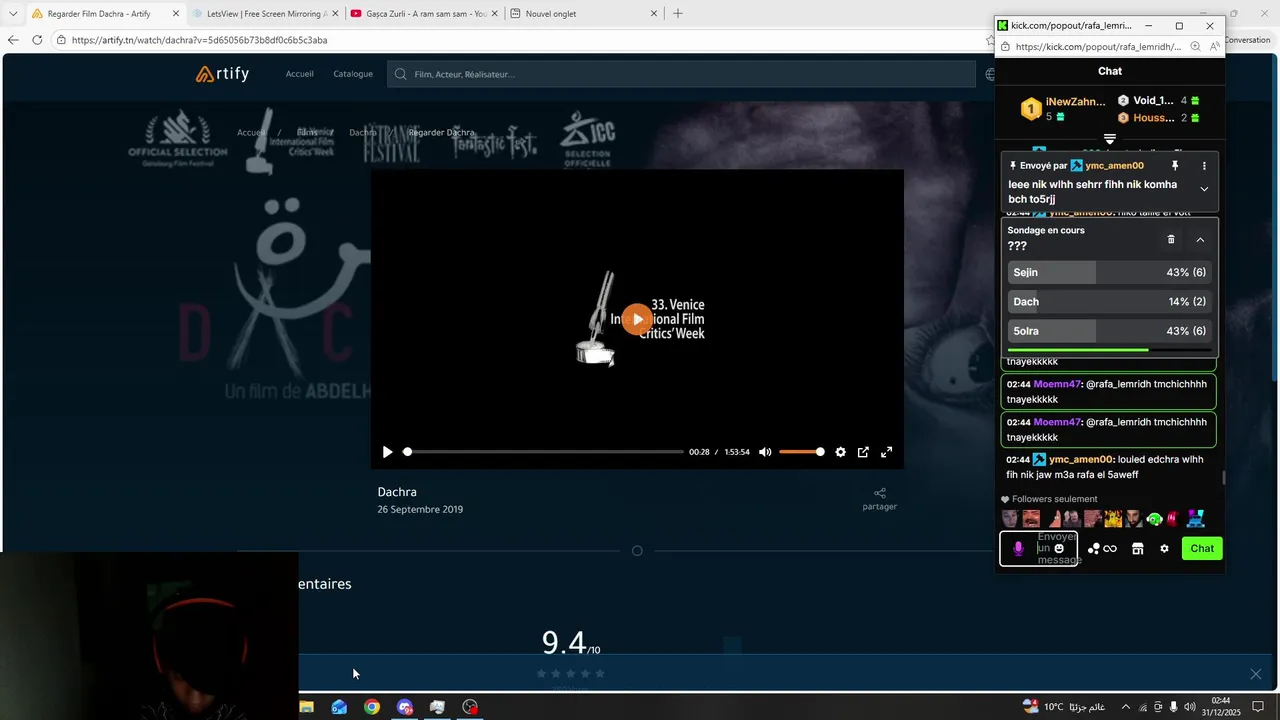Click the orange play button in video center

(637, 320)
